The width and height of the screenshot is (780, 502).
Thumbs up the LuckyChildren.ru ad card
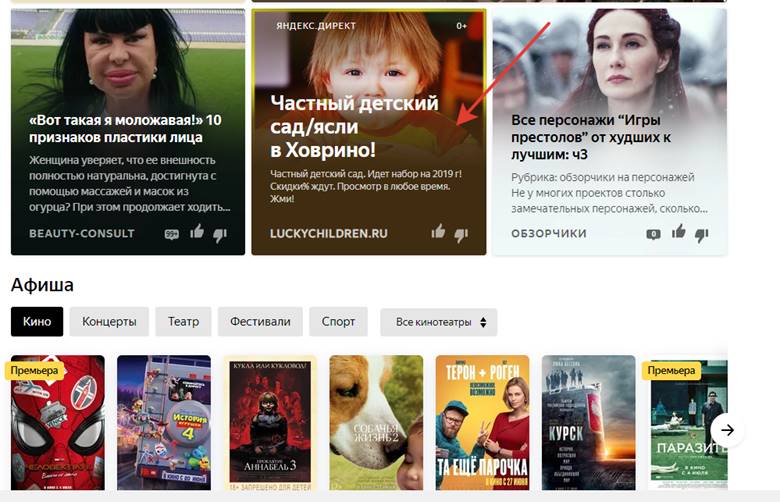[438, 232]
